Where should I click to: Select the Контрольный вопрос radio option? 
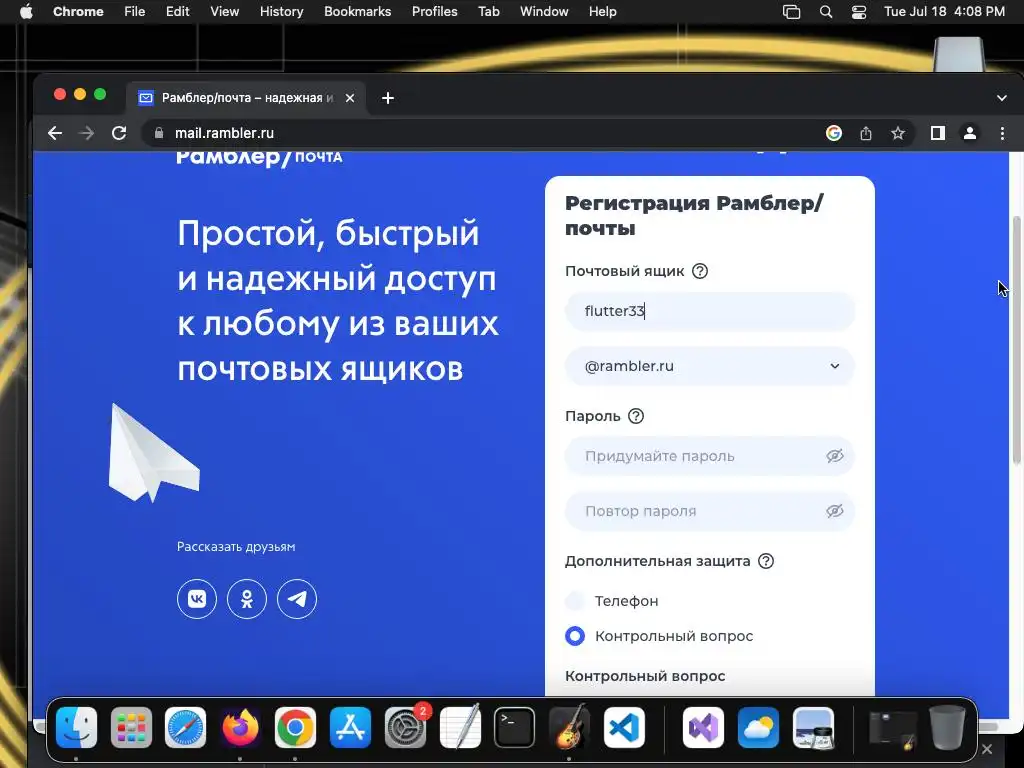(575, 636)
